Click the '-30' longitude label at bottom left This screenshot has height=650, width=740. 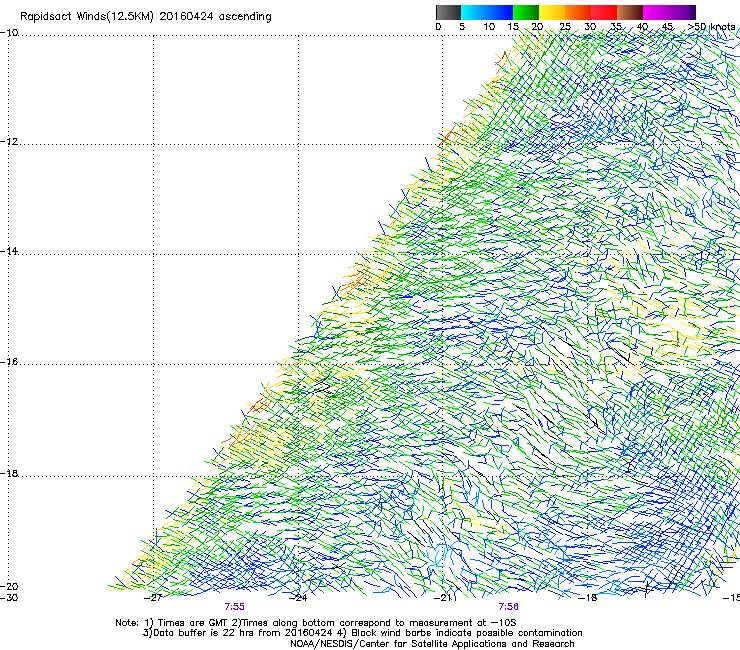click(x=9, y=598)
